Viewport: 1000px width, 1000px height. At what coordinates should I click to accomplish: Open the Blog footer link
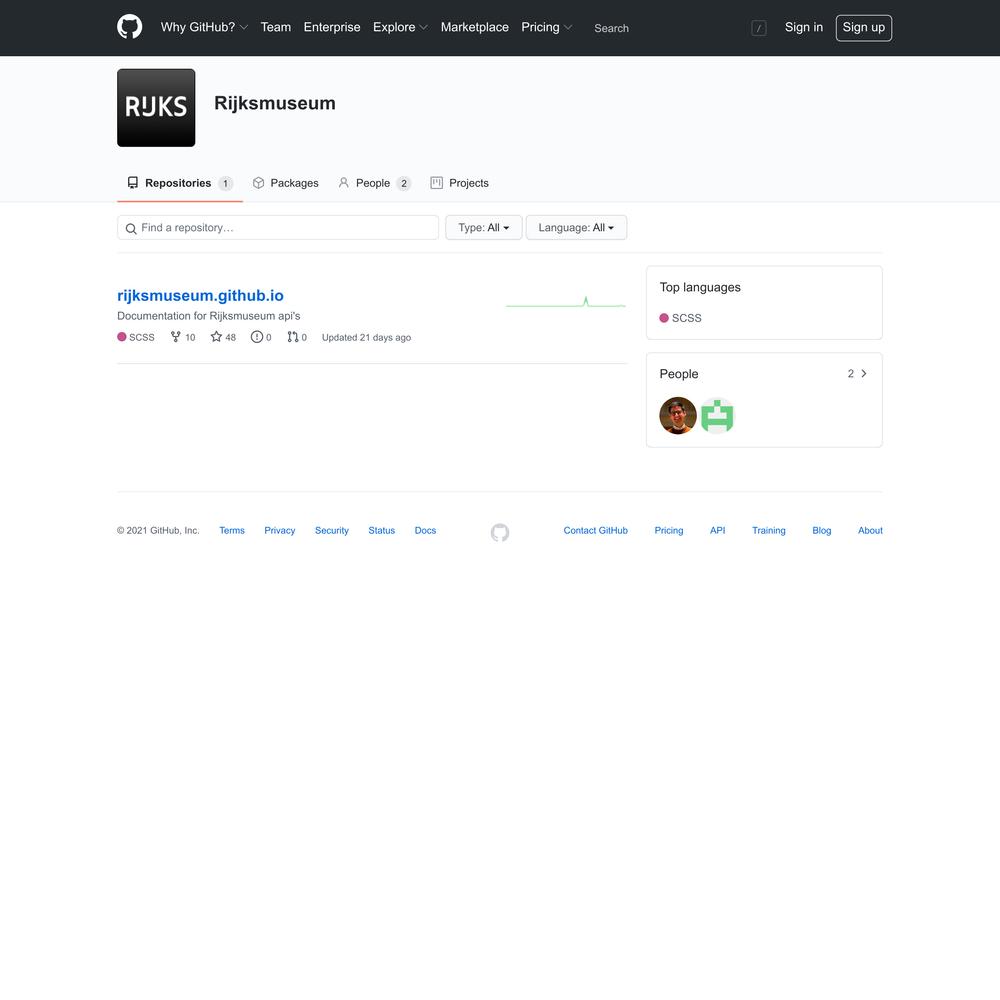click(821, 531)
